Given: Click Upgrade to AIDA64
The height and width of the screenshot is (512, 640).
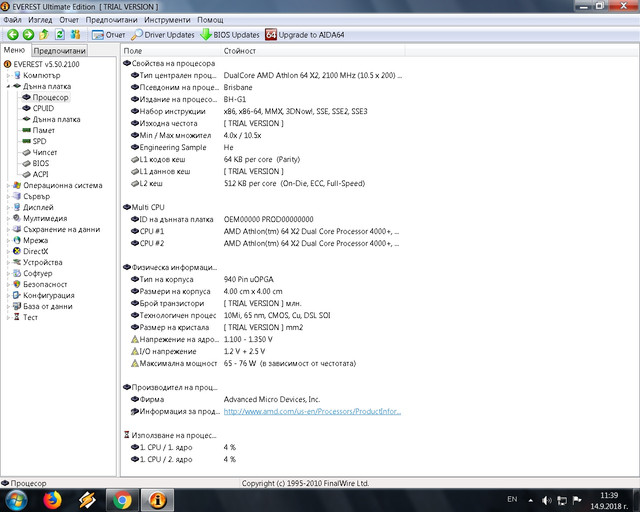Looking at the screenshot, I should click(x=304, y=35).
